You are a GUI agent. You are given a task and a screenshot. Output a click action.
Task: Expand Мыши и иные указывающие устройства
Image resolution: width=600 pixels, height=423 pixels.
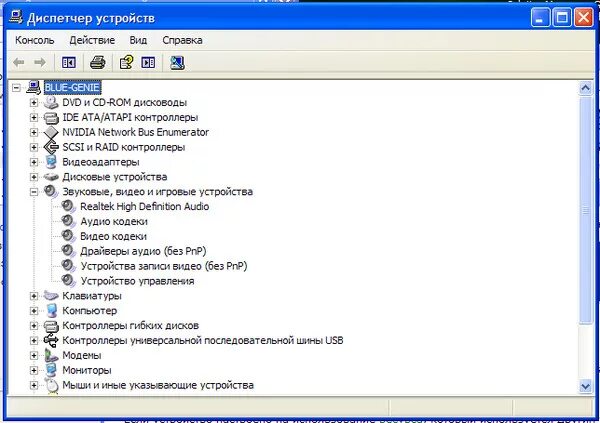(x=34, y=385)
